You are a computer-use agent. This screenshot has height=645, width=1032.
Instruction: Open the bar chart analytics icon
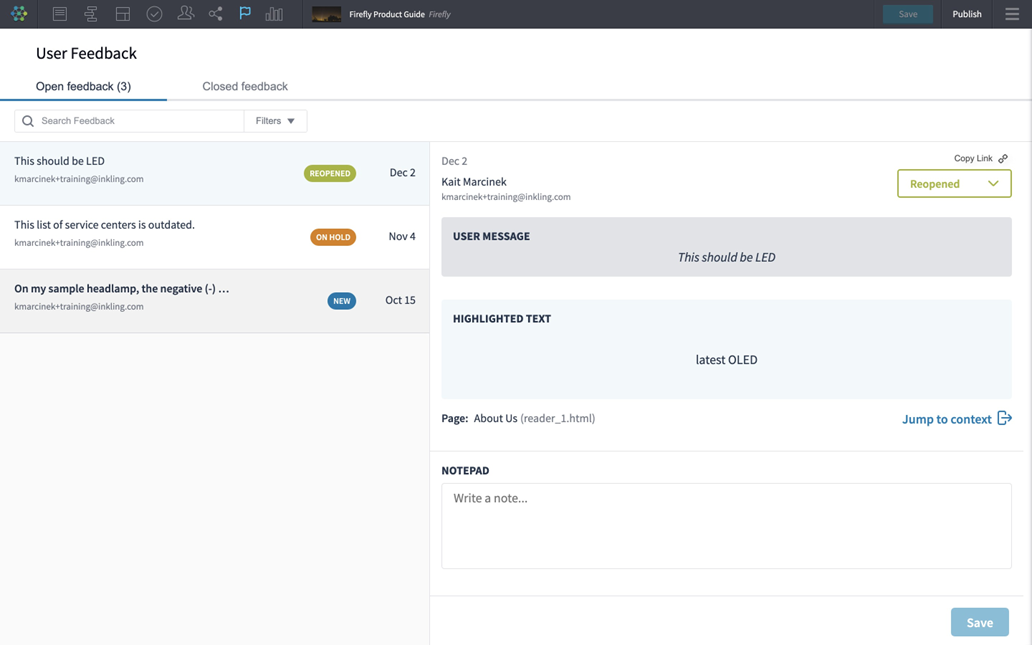(x=274, y=14)
